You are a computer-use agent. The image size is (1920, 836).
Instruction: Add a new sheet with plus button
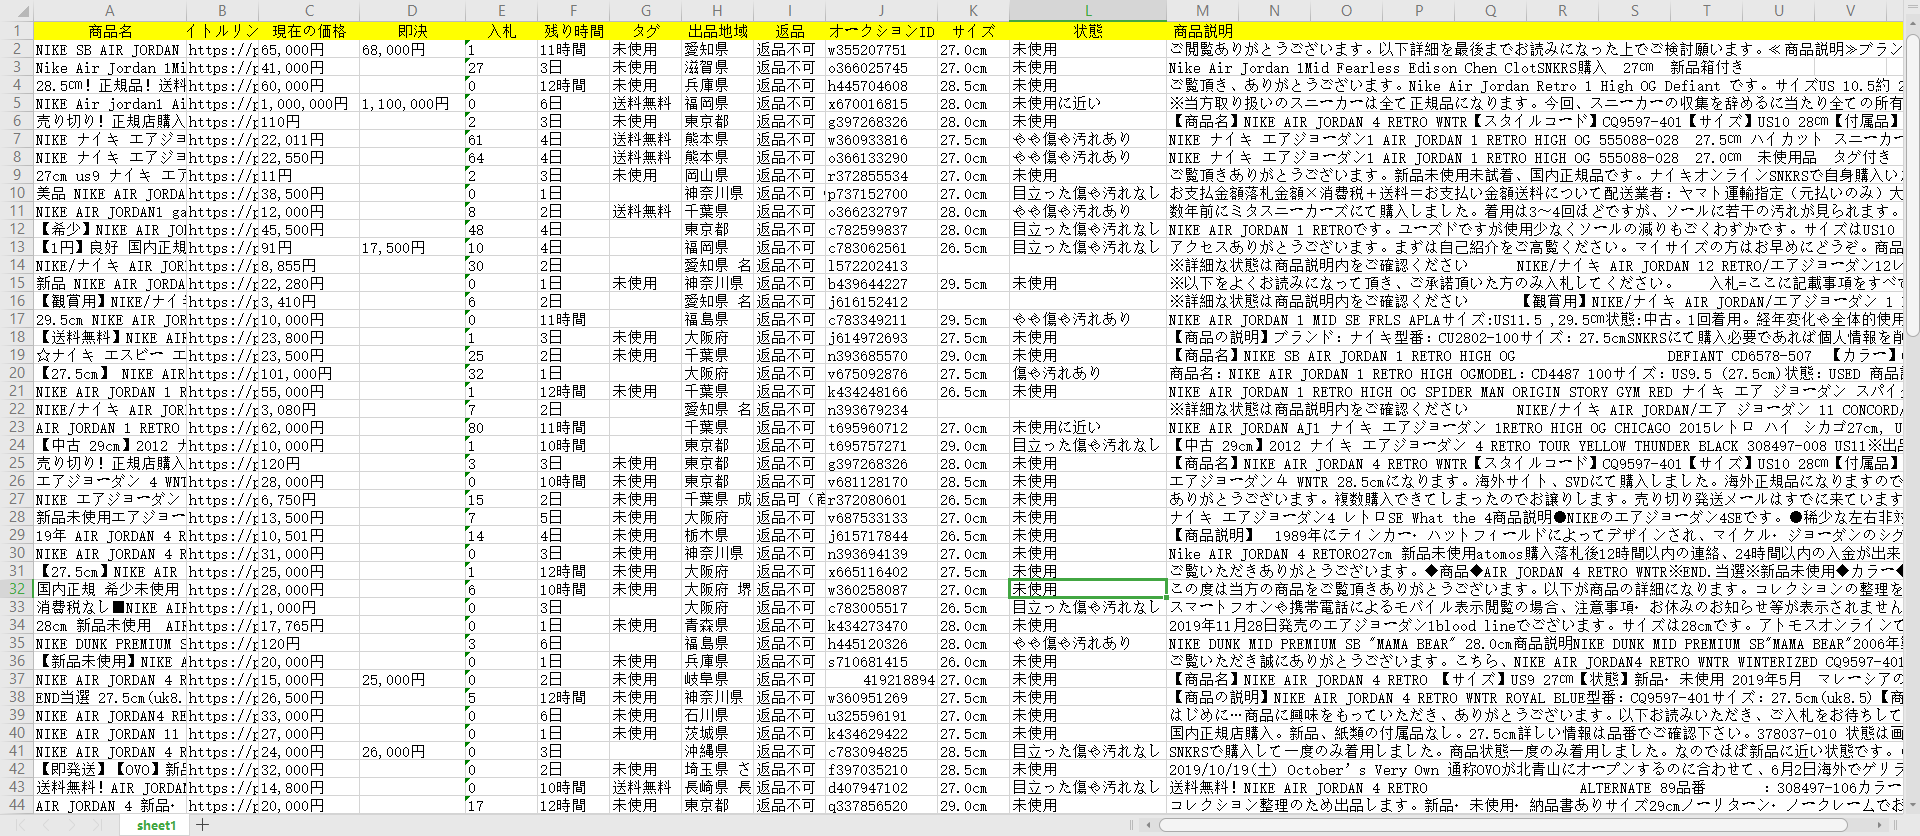coord(203,825)
